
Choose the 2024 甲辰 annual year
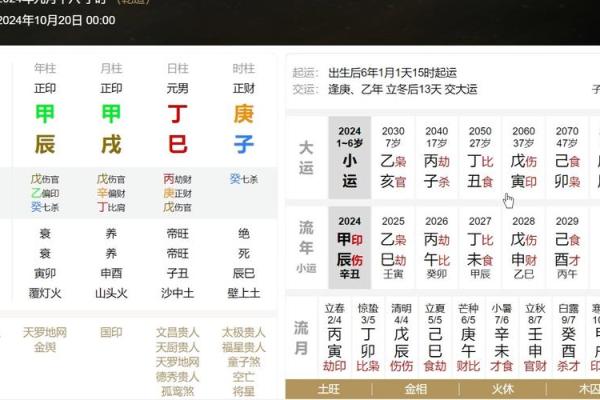point(349,247)
